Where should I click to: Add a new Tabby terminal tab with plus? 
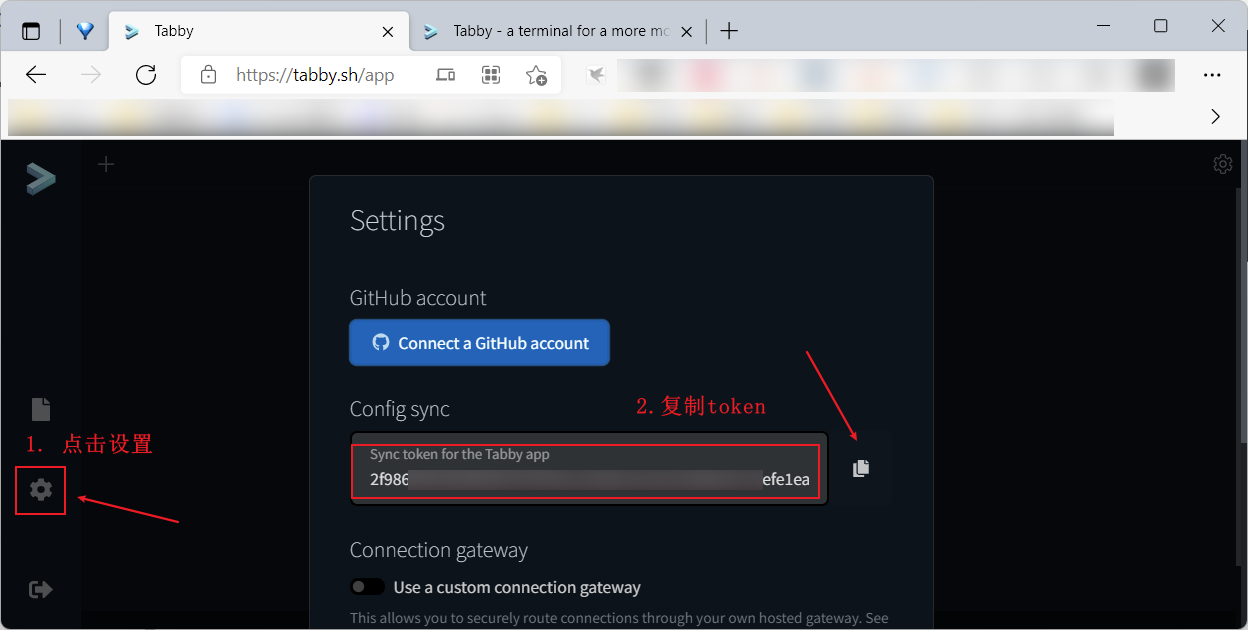coord(106,164)
